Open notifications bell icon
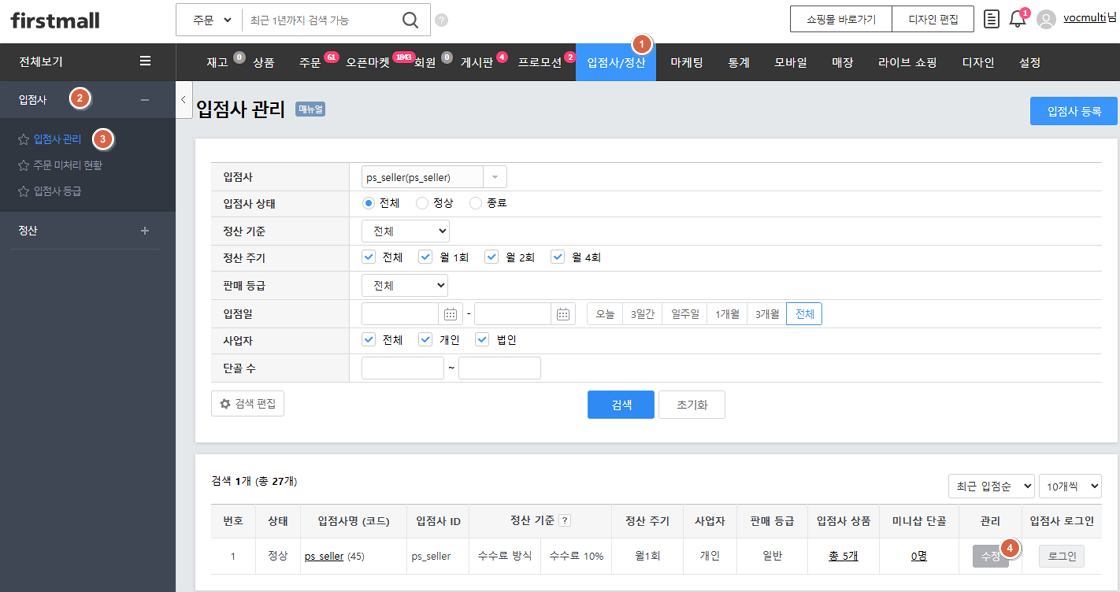 1017,19
